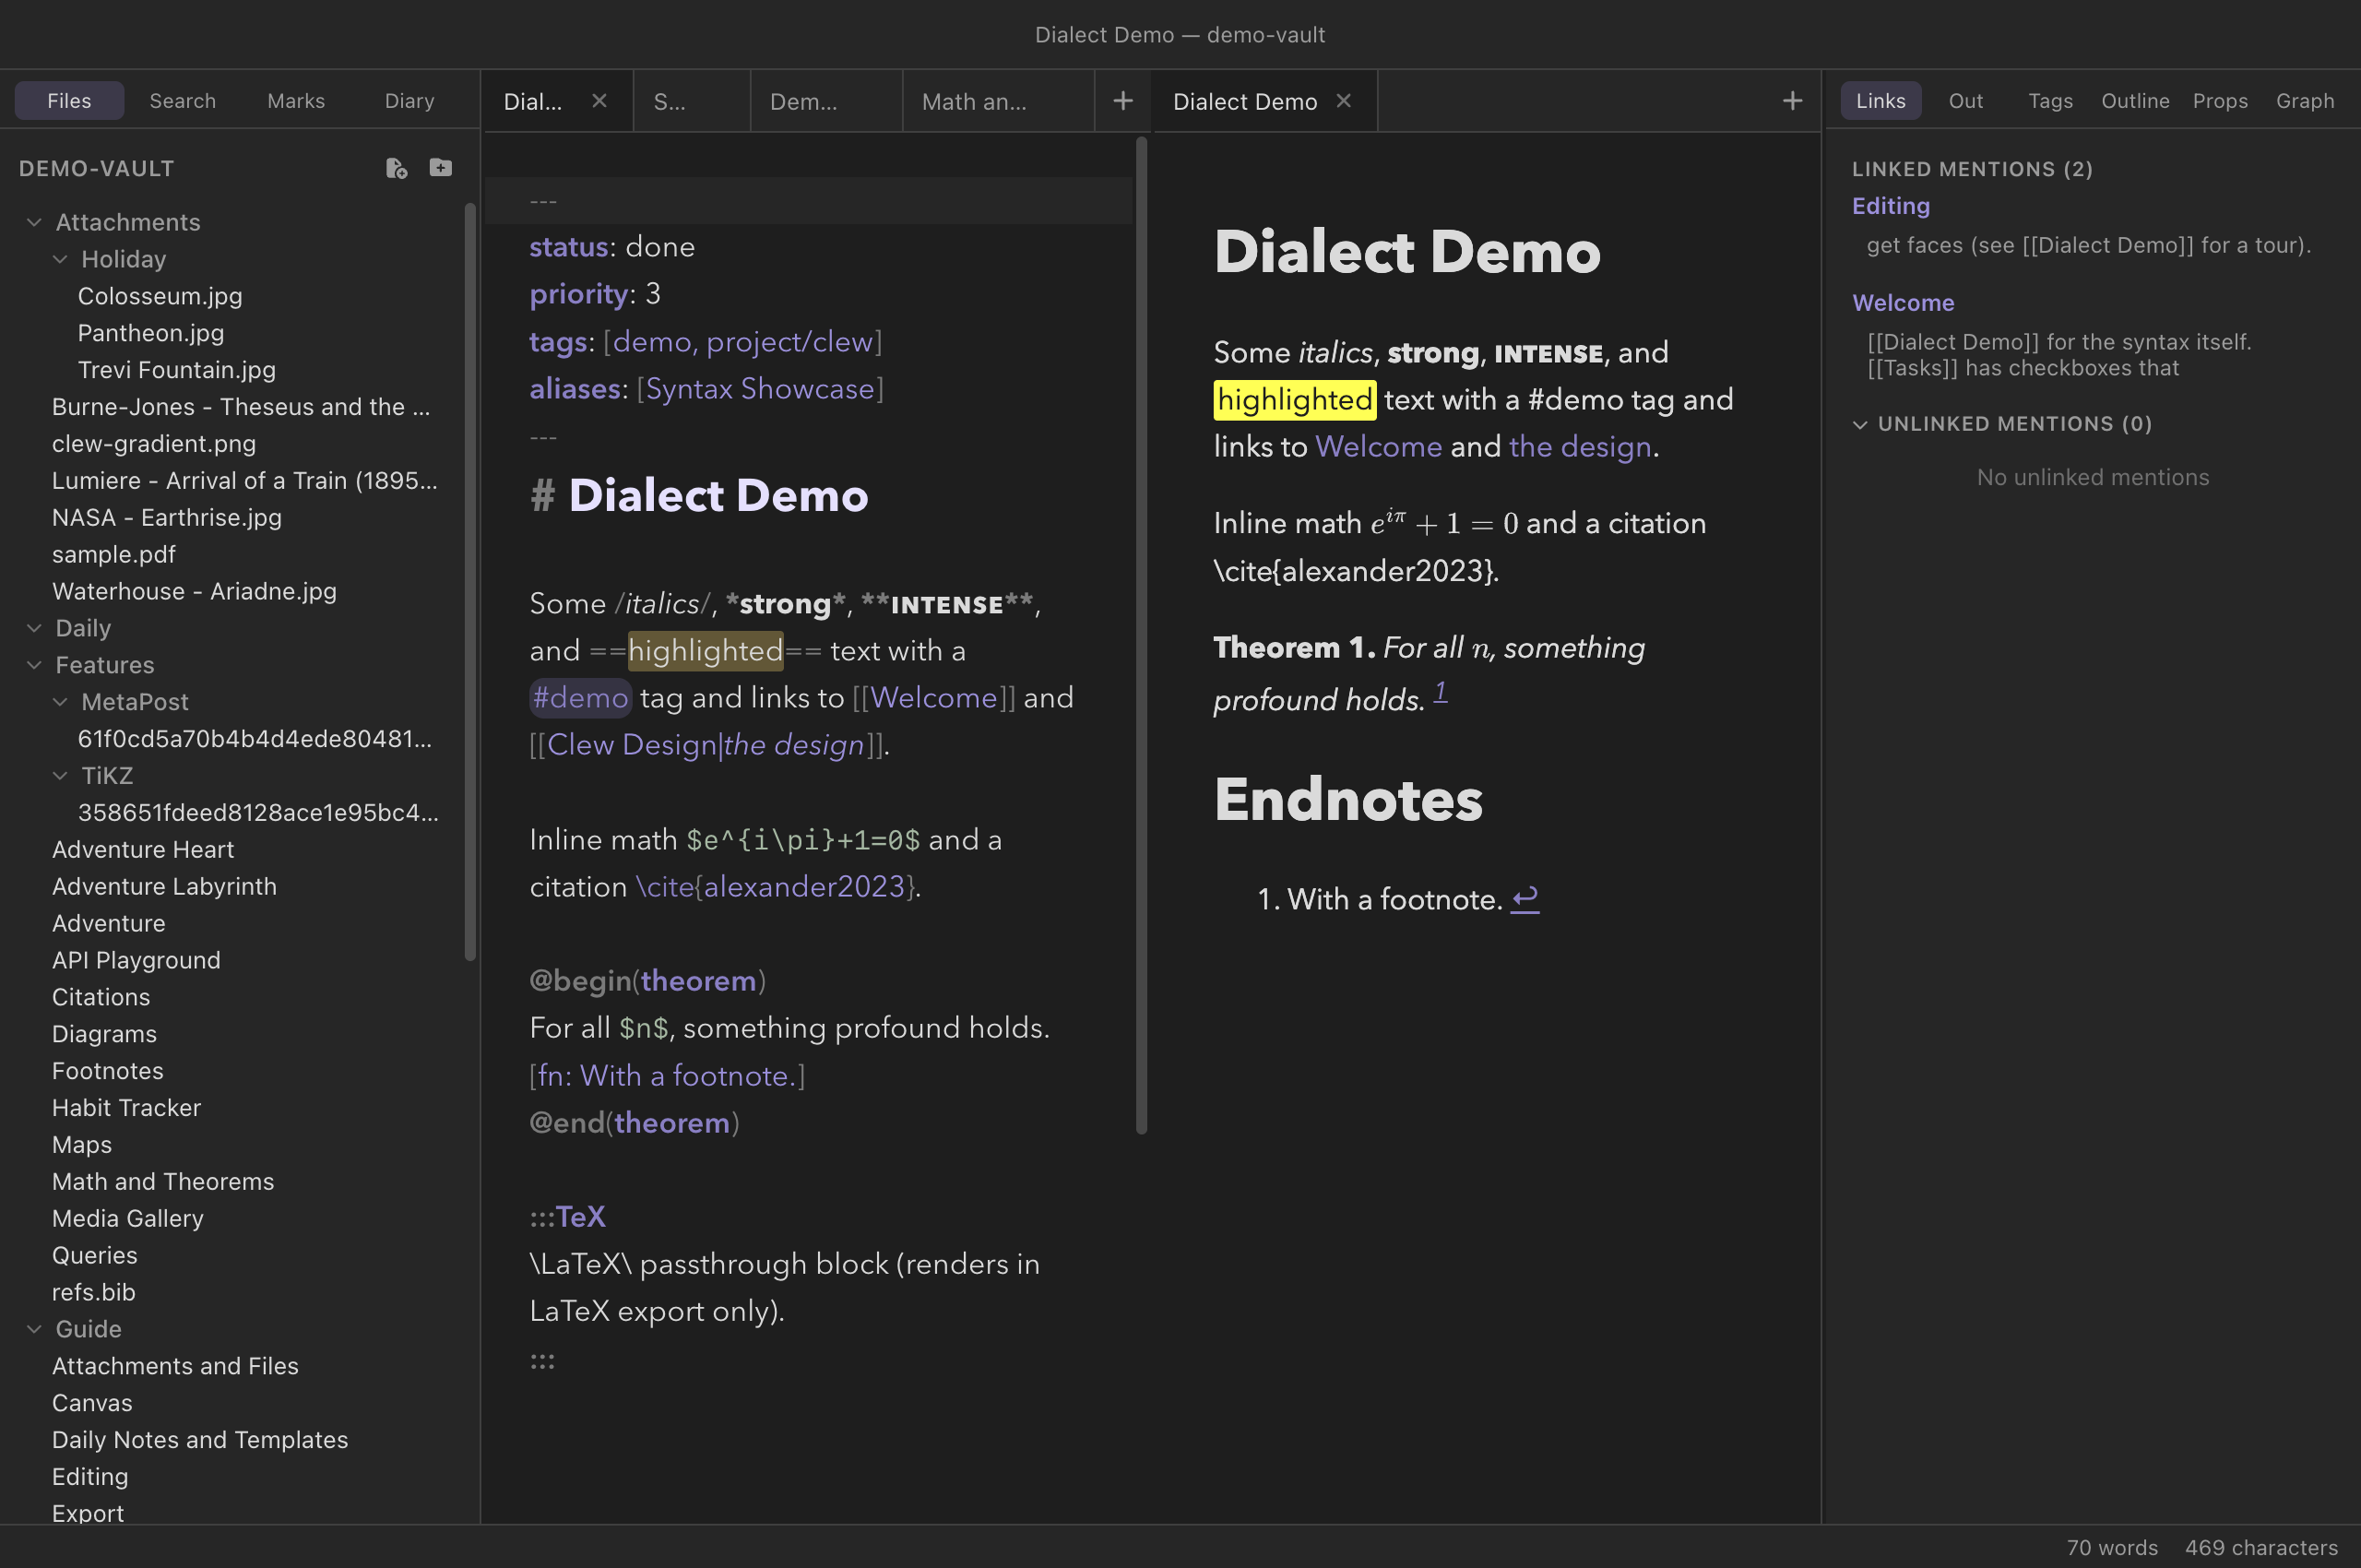Open the Props panel tab
The height and width of the screenshot is (1568, 2361).
tap(2221, 101)
